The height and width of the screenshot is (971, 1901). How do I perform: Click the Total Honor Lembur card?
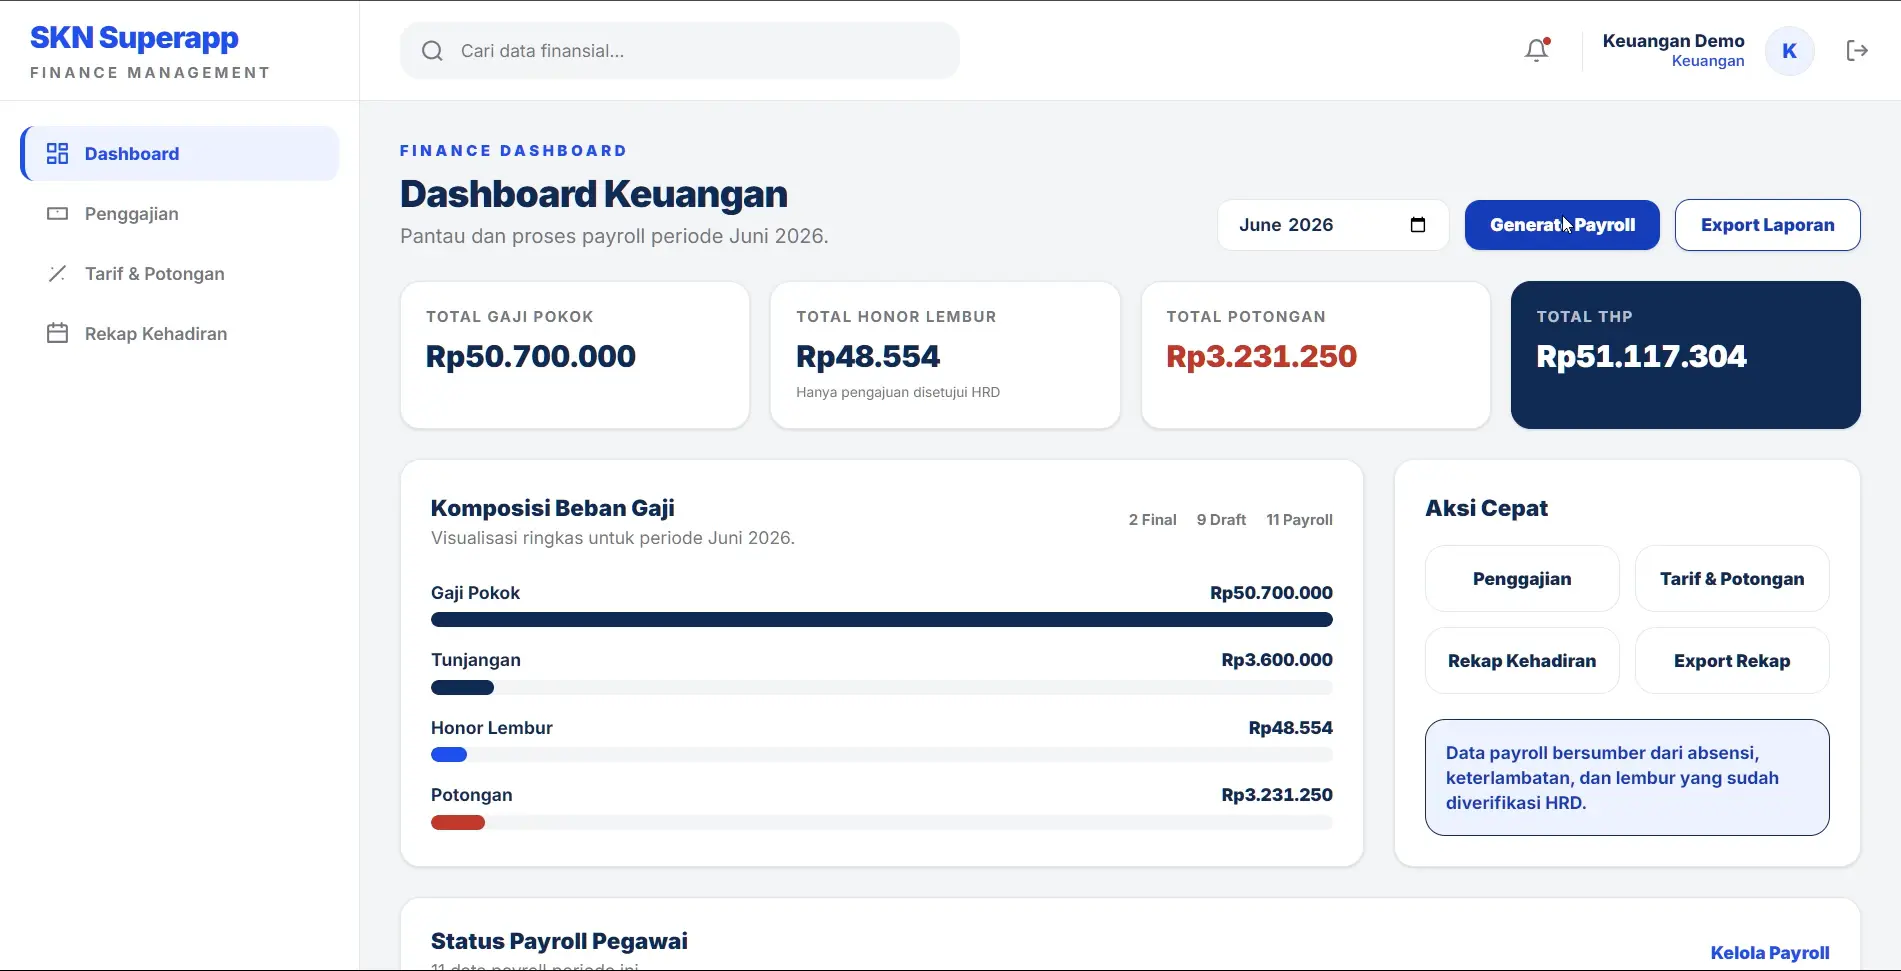(x=945, y=355)
